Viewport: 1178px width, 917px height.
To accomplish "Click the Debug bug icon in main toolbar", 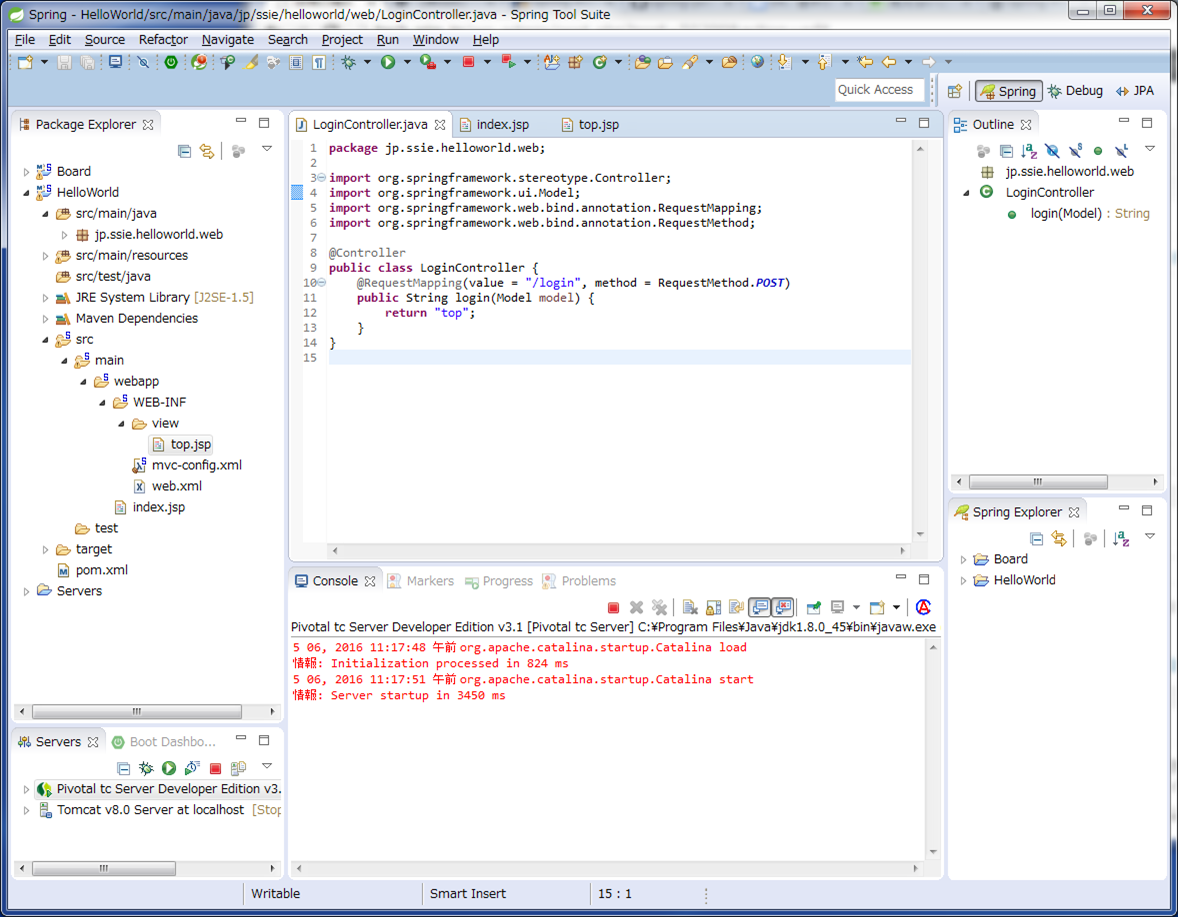I will coord(349,63).
